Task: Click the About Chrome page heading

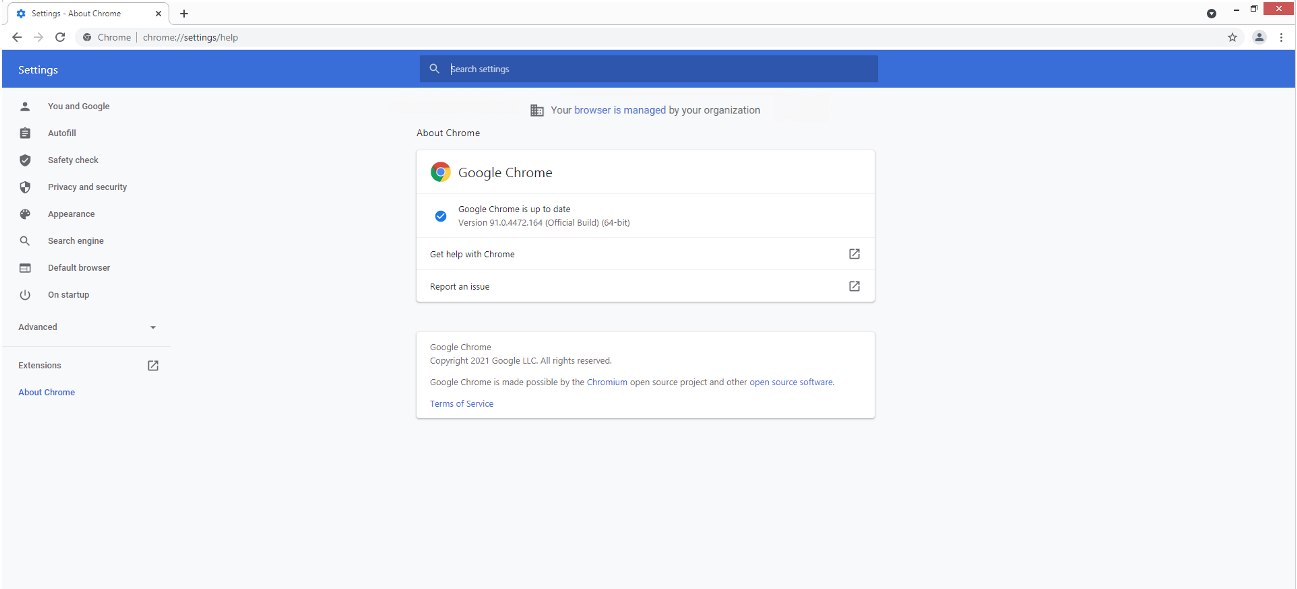Action: point(448,133)
